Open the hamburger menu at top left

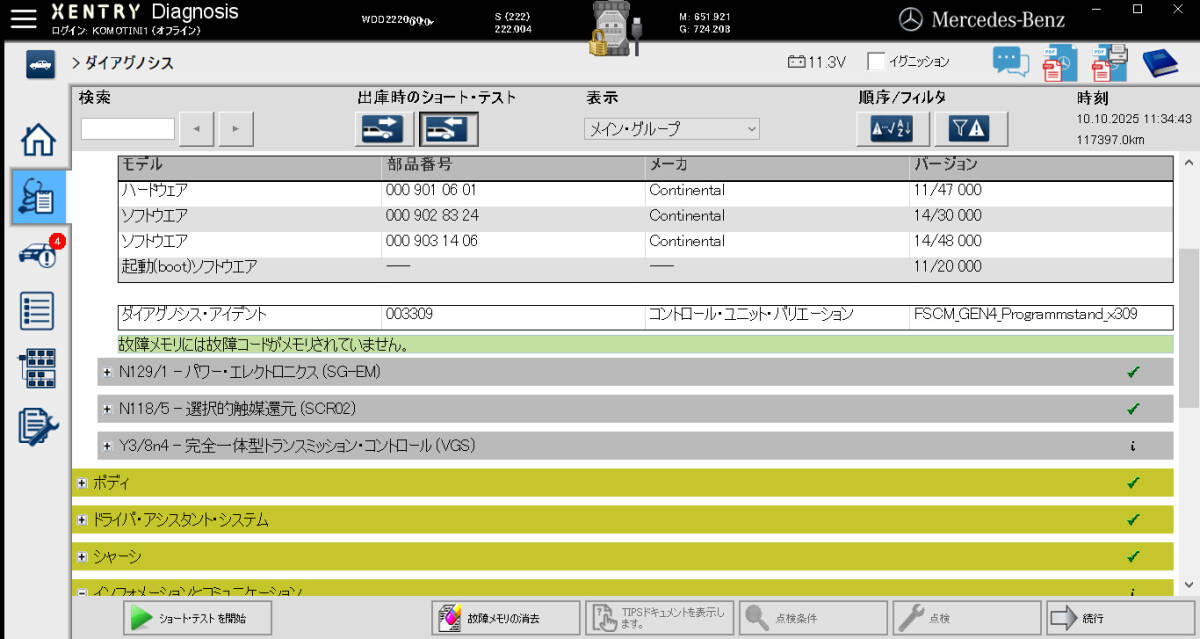(22, 17)
